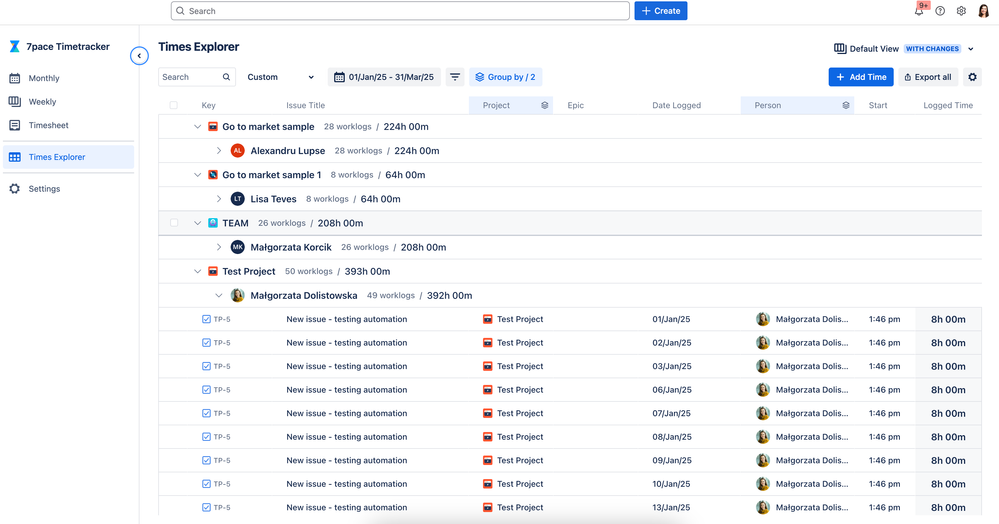The image size is (999, 524).
Task: Click the calendar icon in the date range
Action: 340,77
